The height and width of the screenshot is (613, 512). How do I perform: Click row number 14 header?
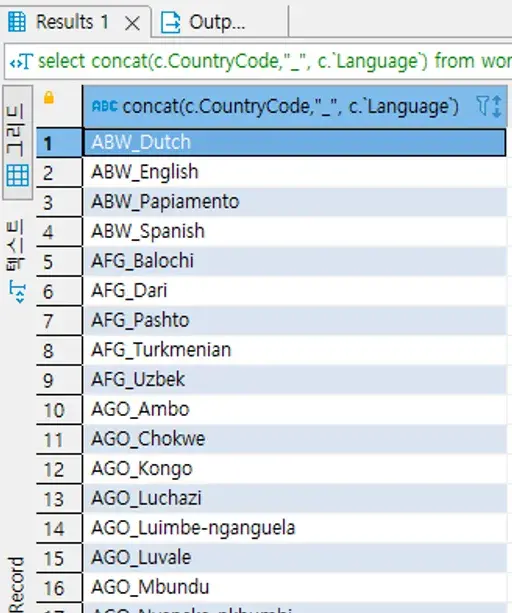click(x=59, y=529)
